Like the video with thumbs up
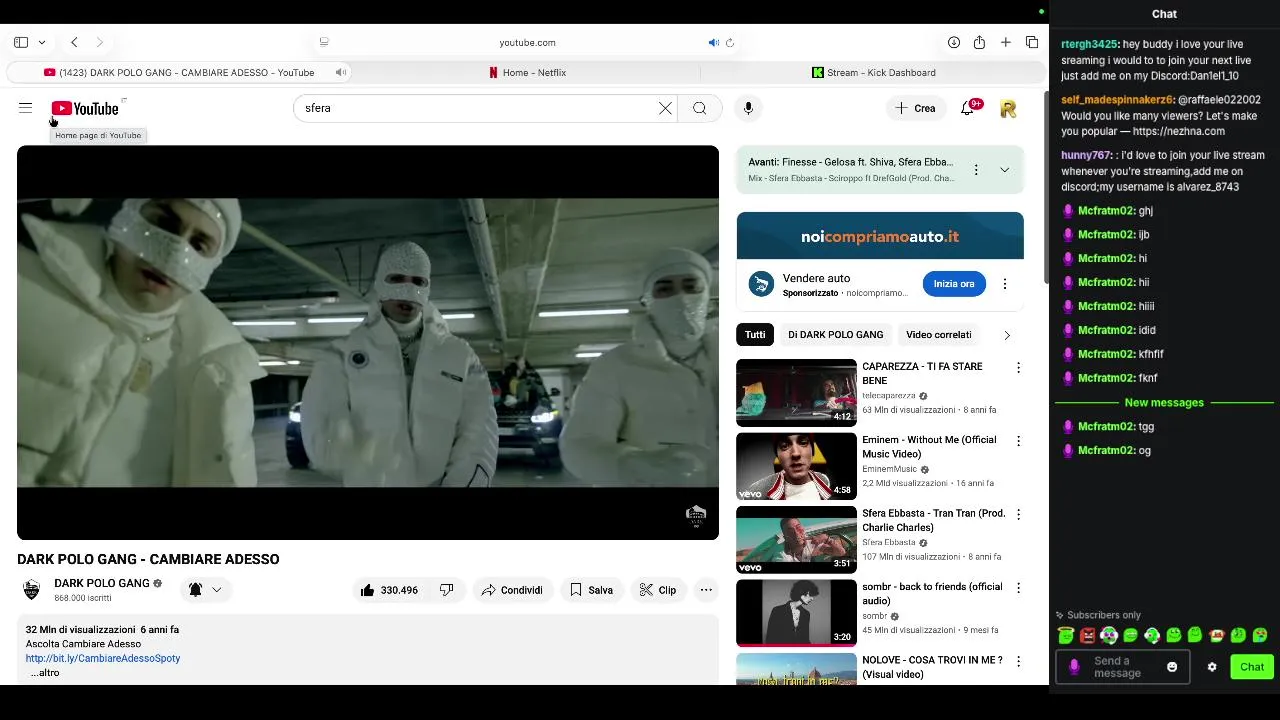This screenshot has height=720, width=1280. (389, 590)
